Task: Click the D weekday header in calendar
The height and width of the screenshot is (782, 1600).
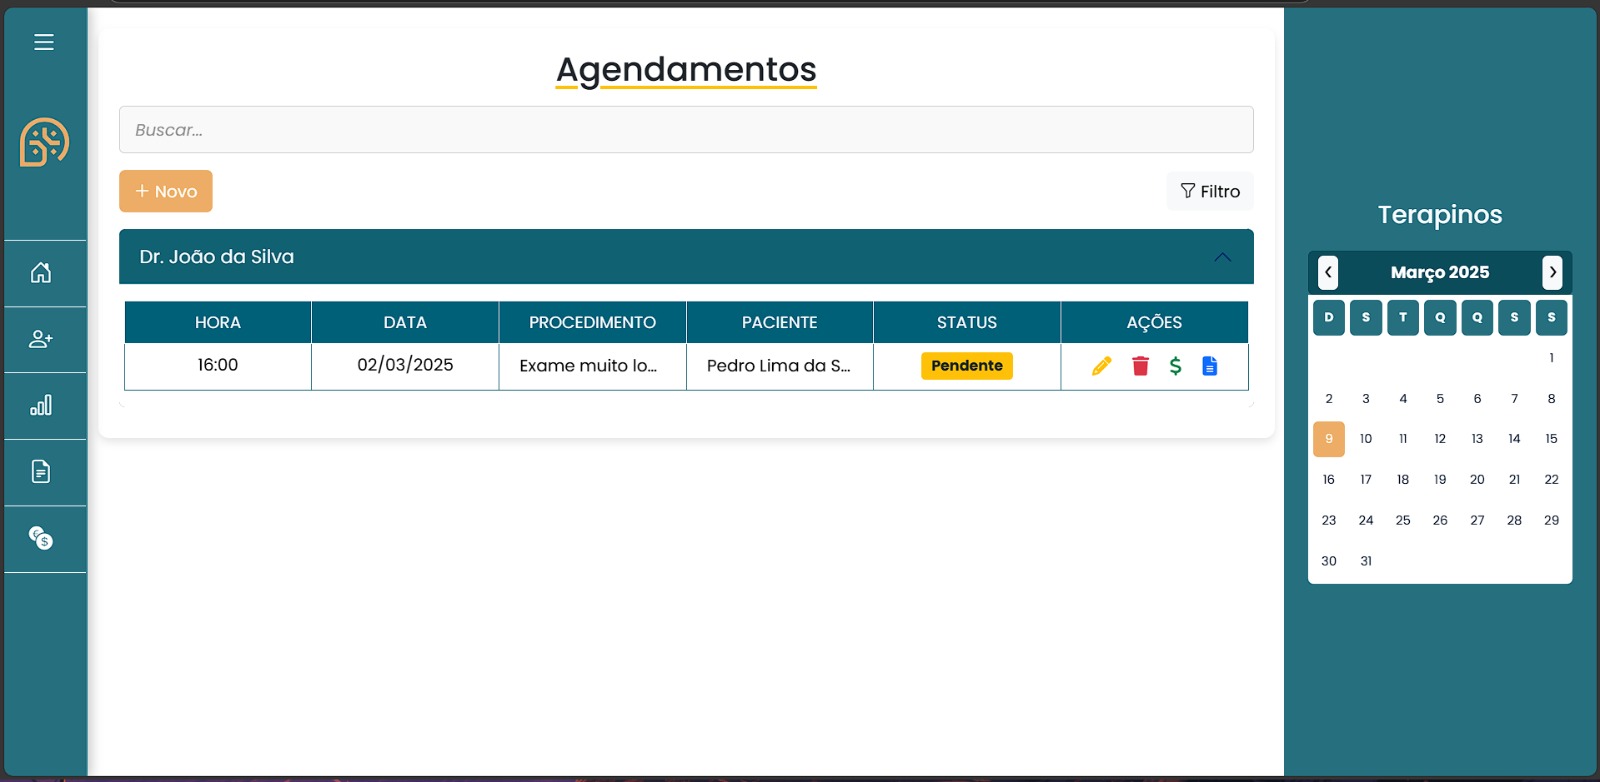Action: (1329, 317)
